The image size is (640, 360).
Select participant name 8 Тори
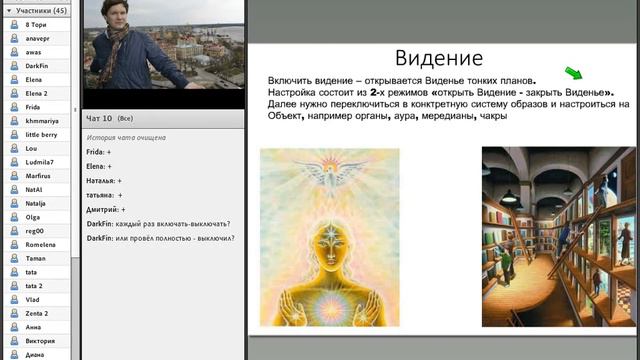(x=36, y=25)
